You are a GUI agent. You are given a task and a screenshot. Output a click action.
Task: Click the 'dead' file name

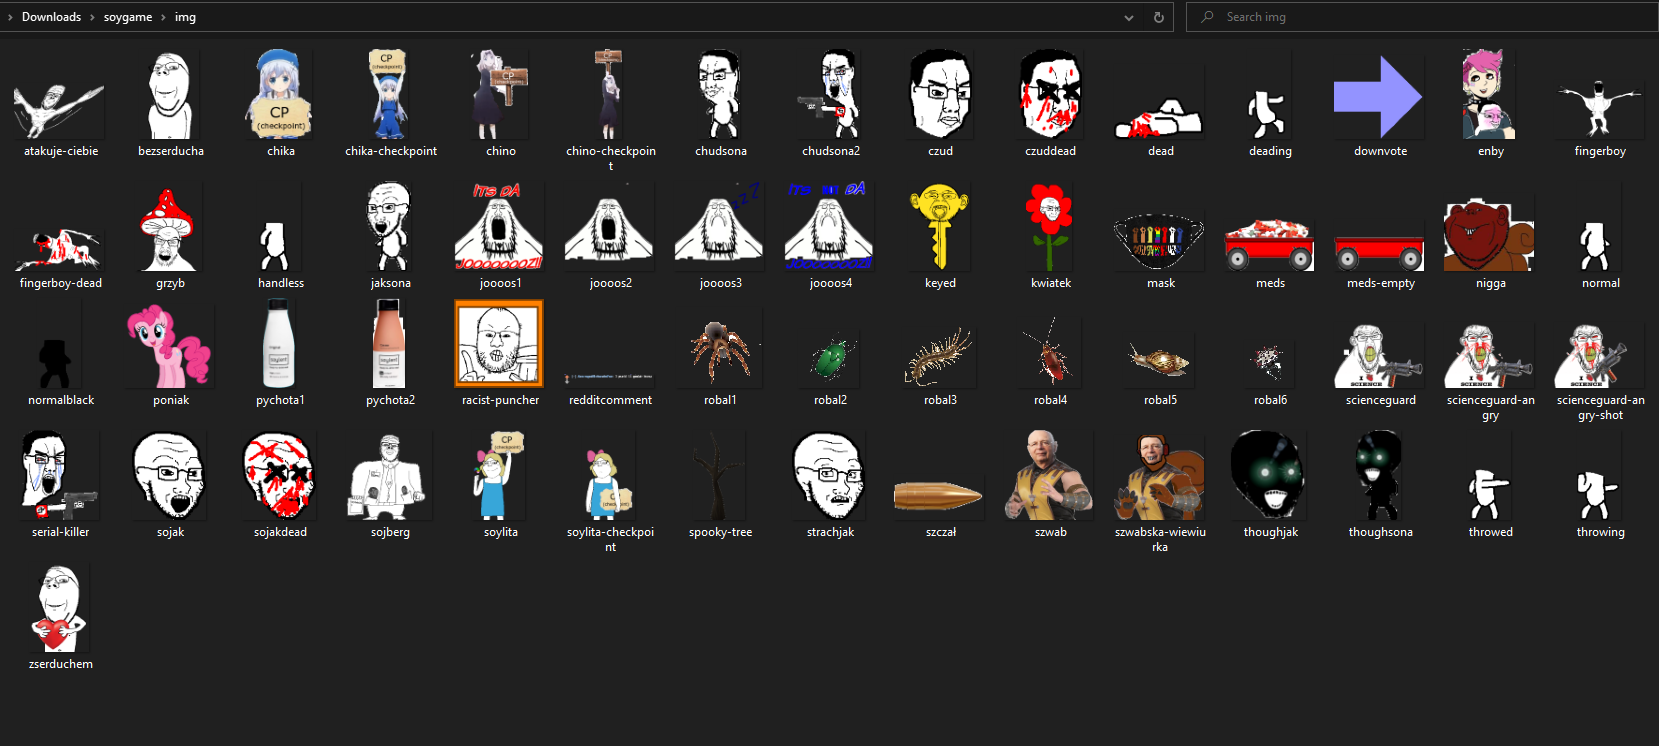click(1160, 151)
